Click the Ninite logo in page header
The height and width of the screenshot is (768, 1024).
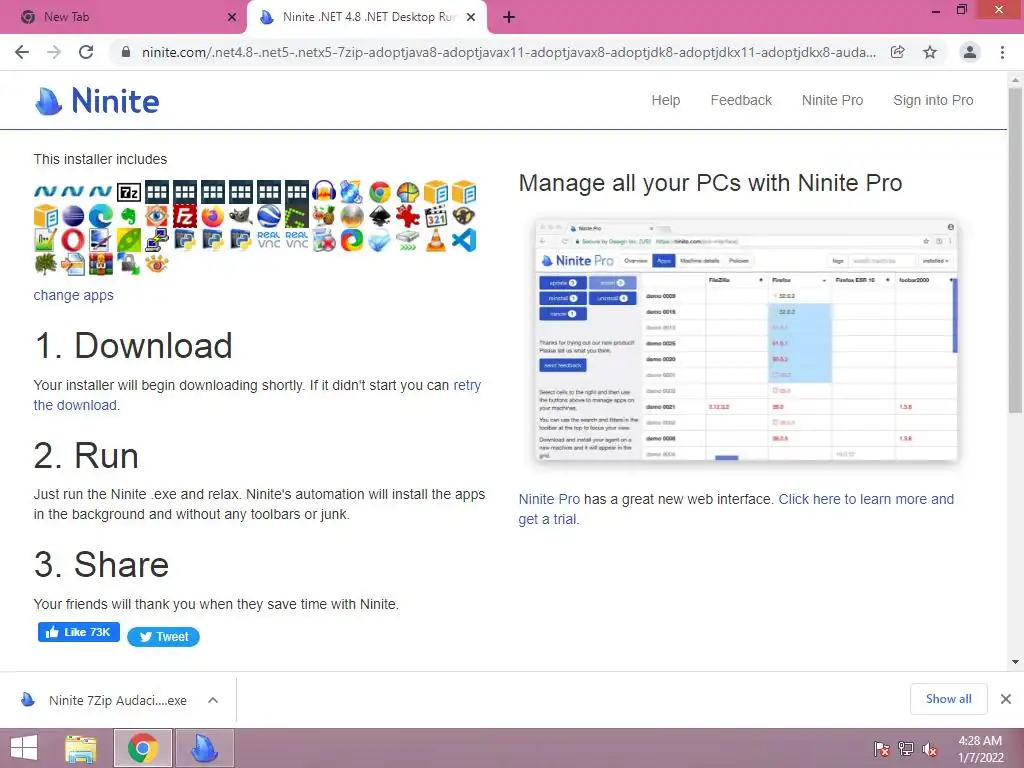click(97, 101)
